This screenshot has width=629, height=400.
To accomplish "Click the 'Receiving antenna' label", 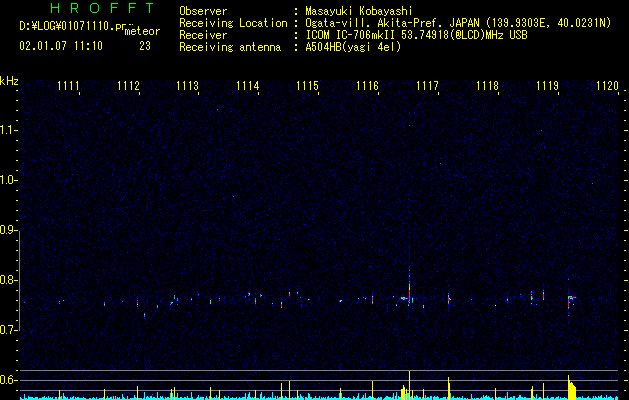I will (x=230, y=47).
